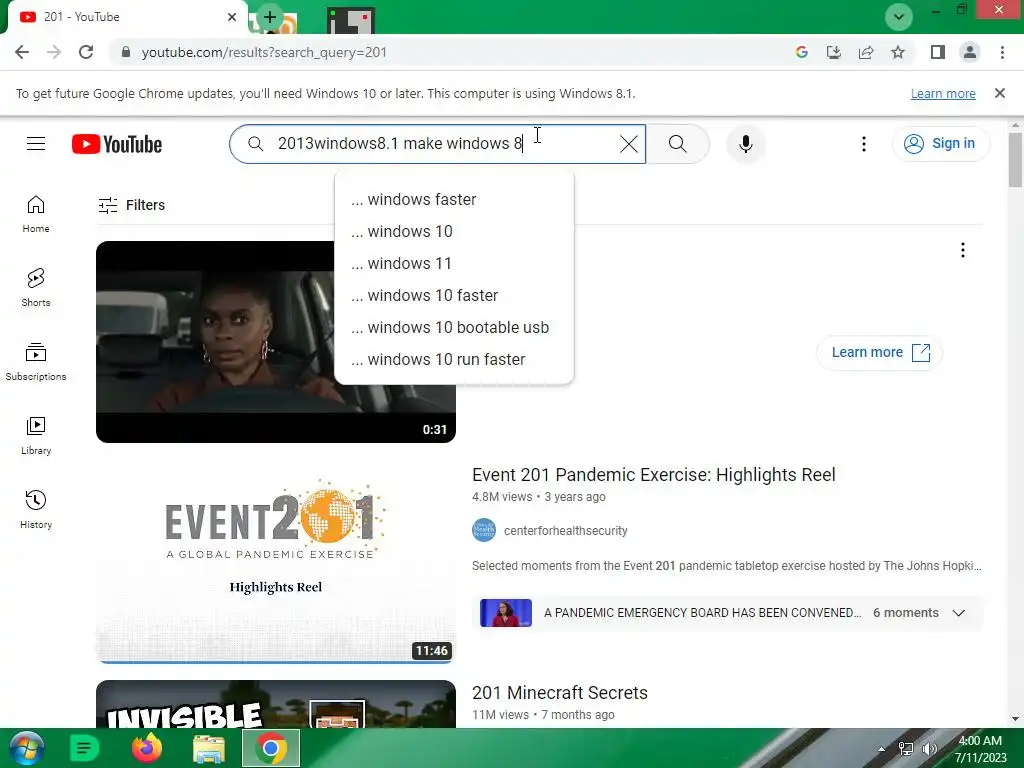Open 201 Minecraft Secrets video title

point(560,693)
